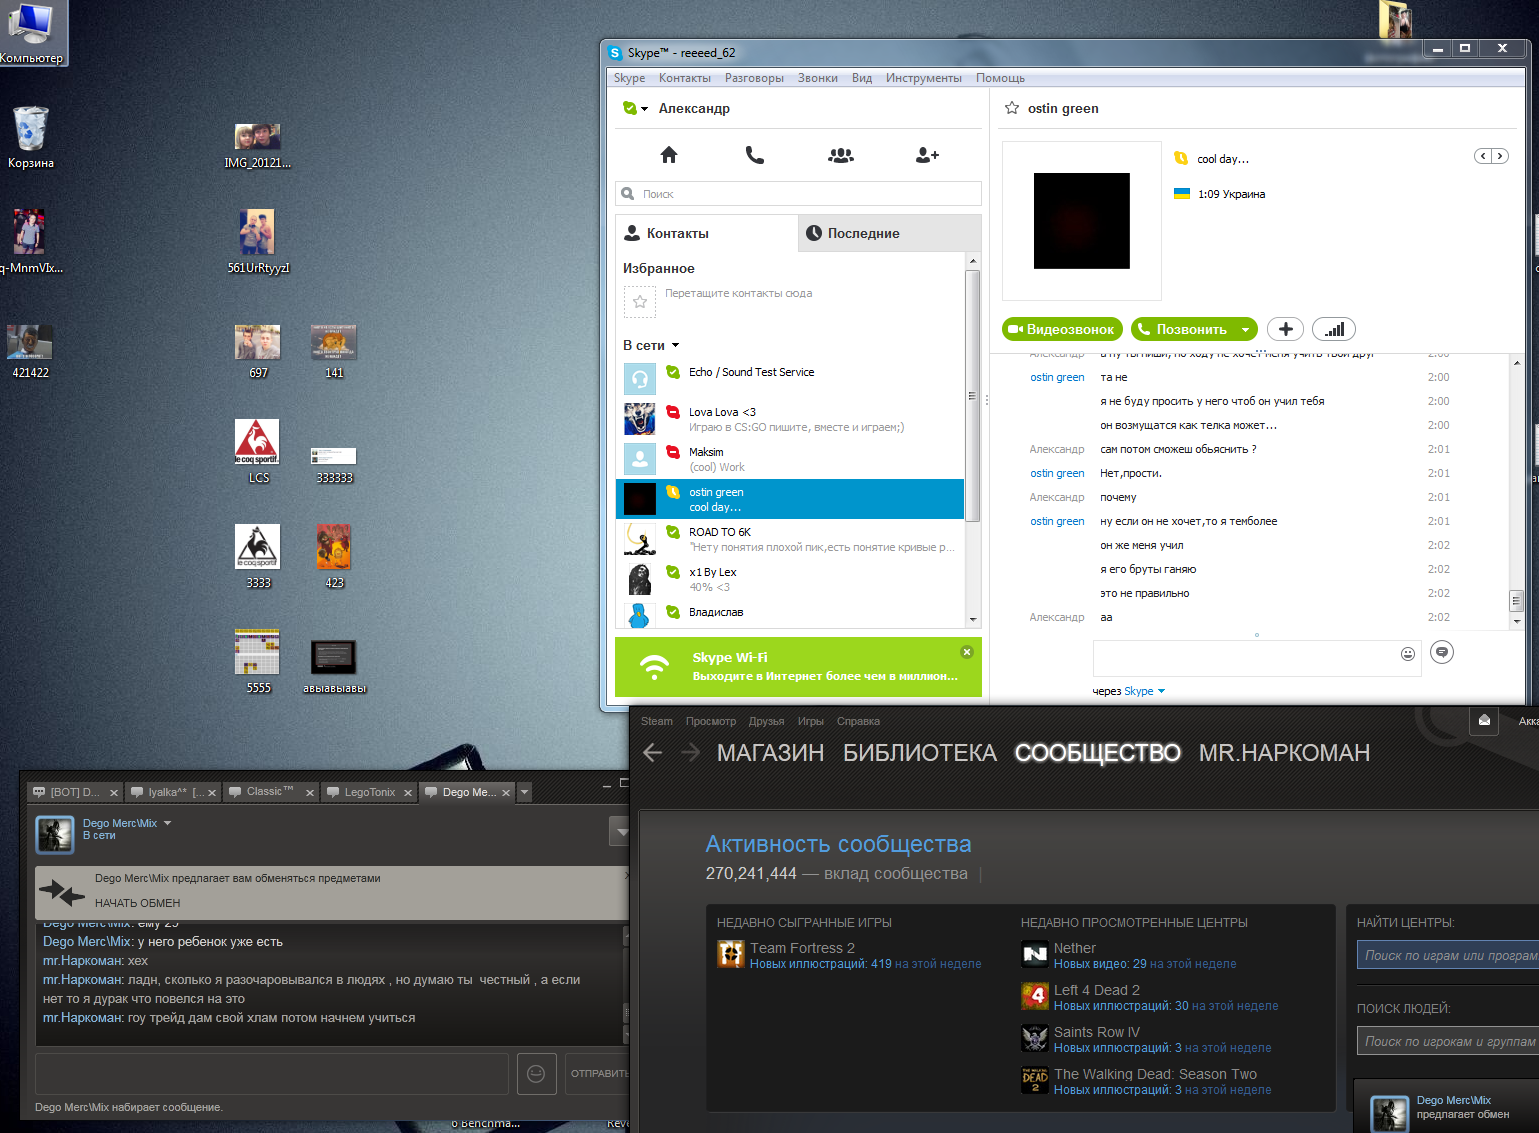Click the trade arrows icon in Steam chat
This screenshot has height=1133, width=1539.
(62, 891)
